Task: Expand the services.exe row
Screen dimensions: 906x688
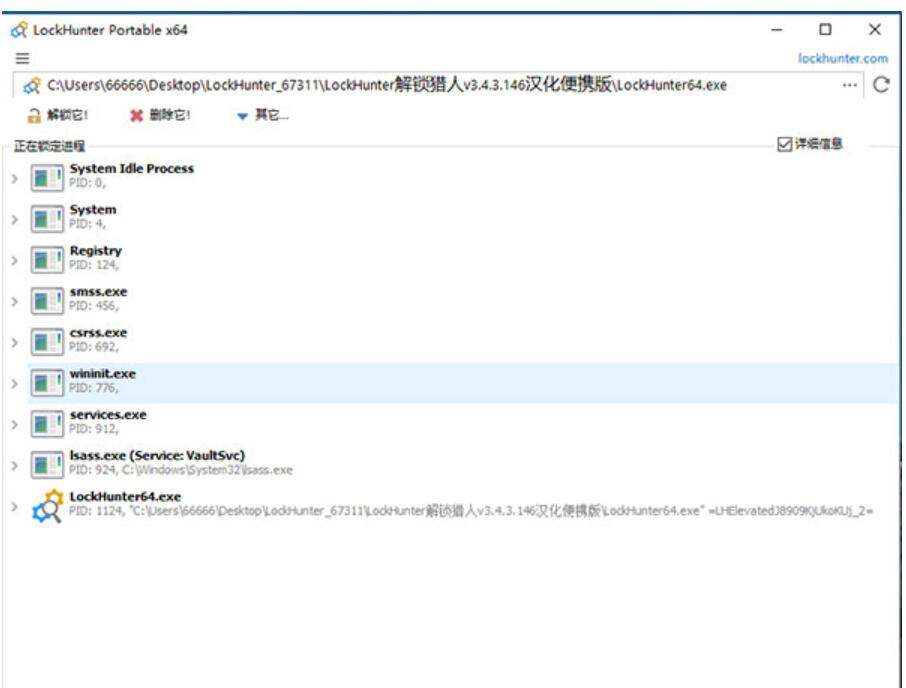Action: pos(15,425)
